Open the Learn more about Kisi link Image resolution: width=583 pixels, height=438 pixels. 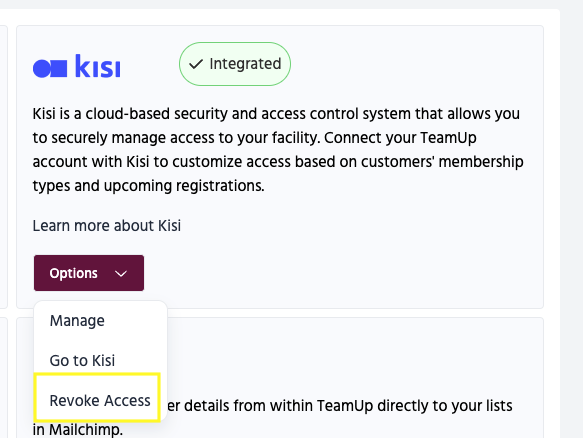[107, 226]
